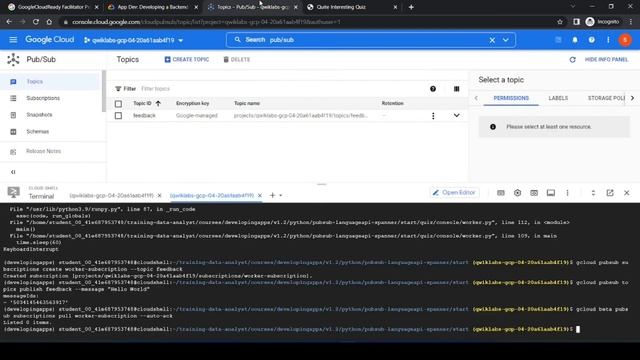Bookmark this page with the star
The image size is (640, 360).
[560, 22]
